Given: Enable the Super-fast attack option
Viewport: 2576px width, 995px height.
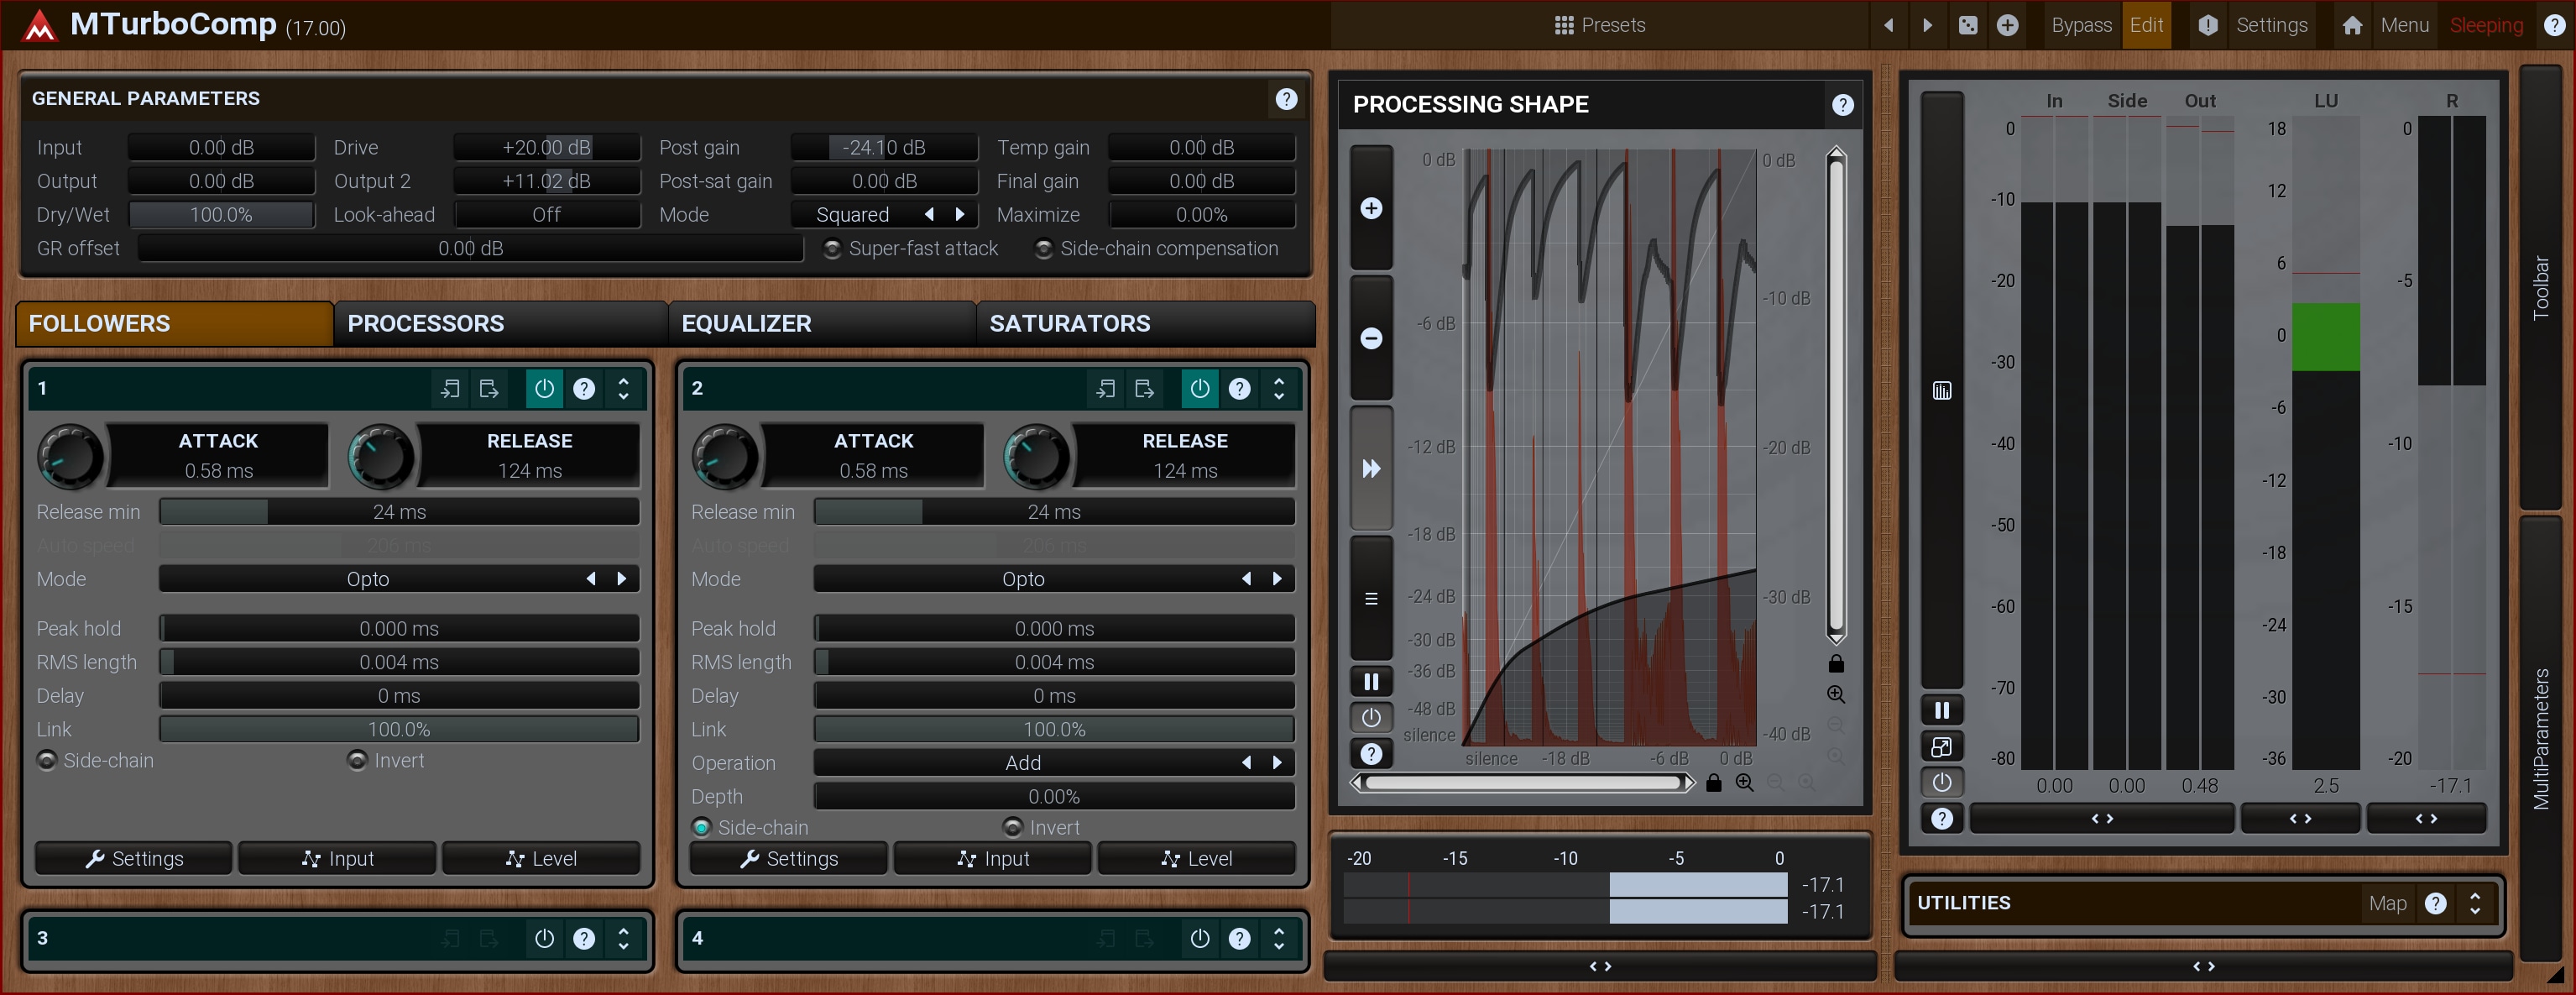Looking at the screenshot, I should click(x=832, y=249).
